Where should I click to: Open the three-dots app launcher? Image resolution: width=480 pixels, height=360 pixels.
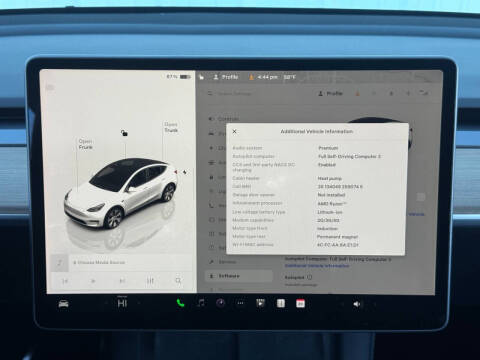pos(240,303)
